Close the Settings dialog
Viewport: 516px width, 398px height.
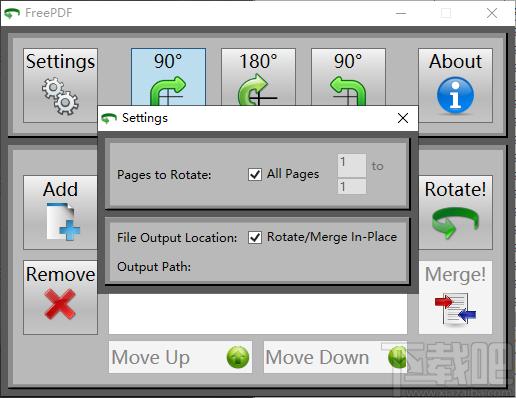point(403,118)
